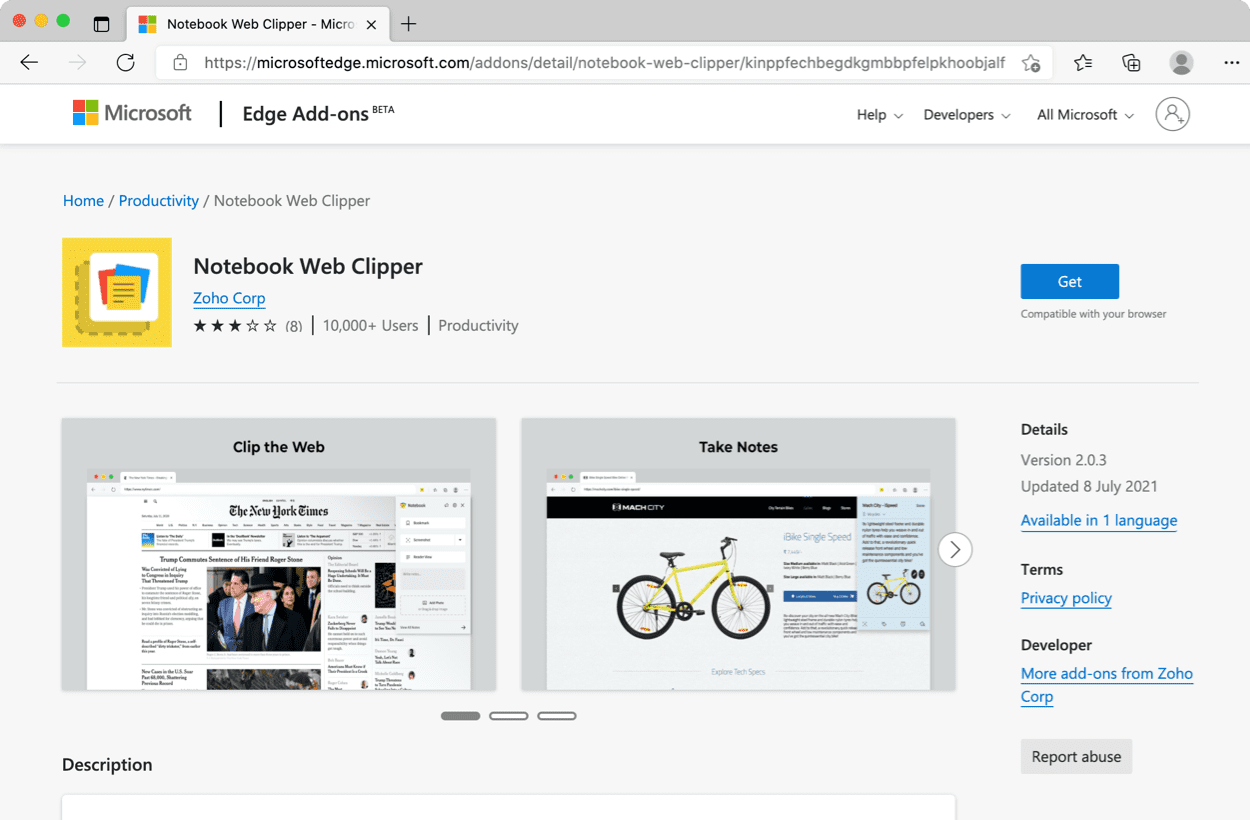Open the Collections panel
1250x820 pixels.
point(1131,62)
